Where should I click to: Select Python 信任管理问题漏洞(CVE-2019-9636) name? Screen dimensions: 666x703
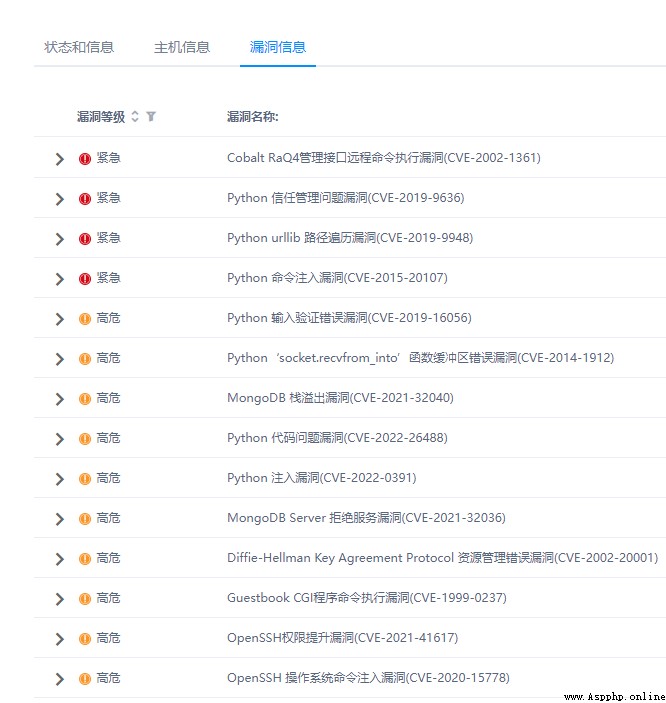point(346,198)
